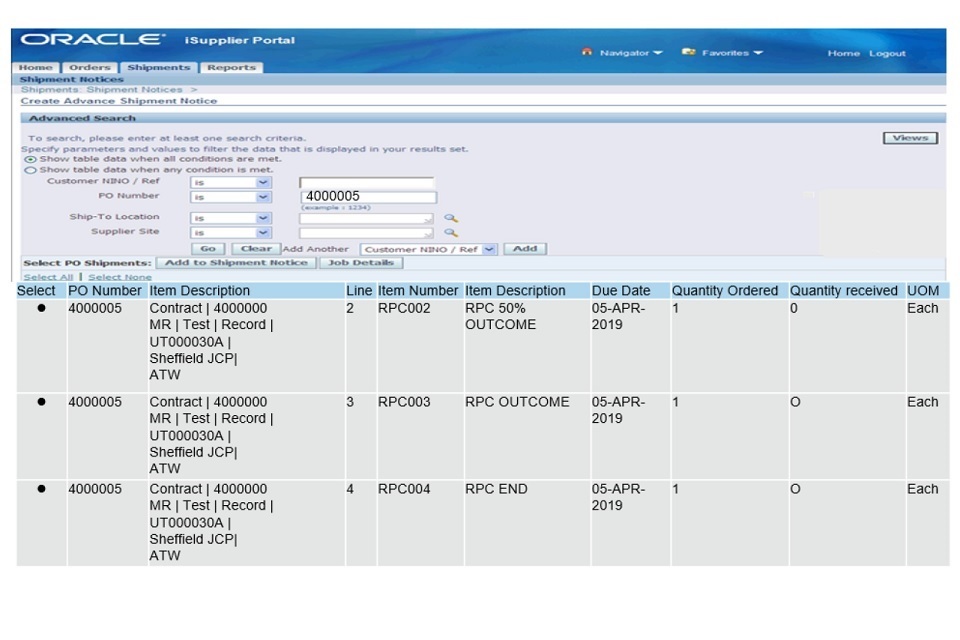Switch to the Reports tab
Screen dimensions: 960x640
click(231, 68)
